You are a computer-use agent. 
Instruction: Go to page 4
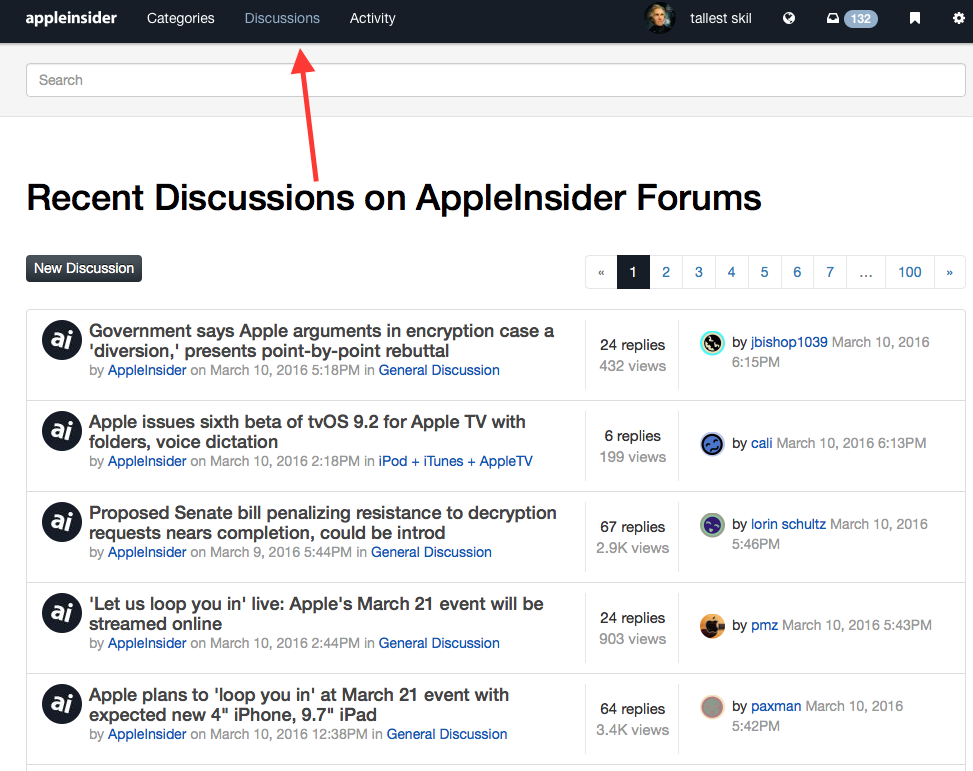pyautogui.click(x=732, y=272)
